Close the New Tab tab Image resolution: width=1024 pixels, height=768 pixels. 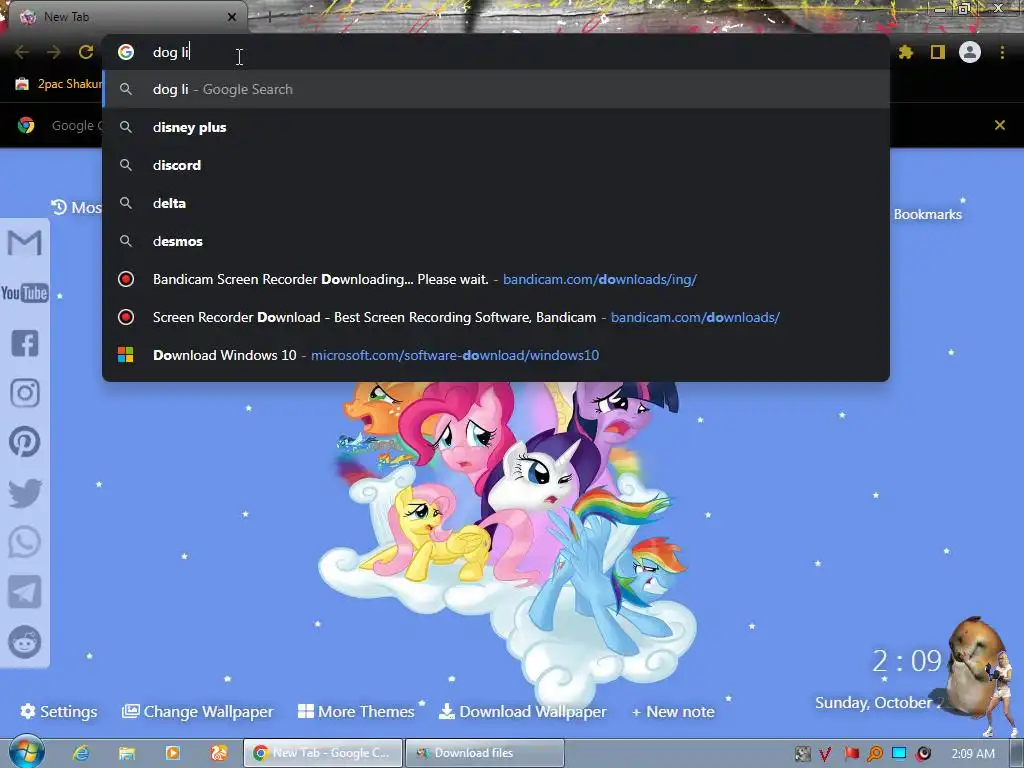pos(232,17)
